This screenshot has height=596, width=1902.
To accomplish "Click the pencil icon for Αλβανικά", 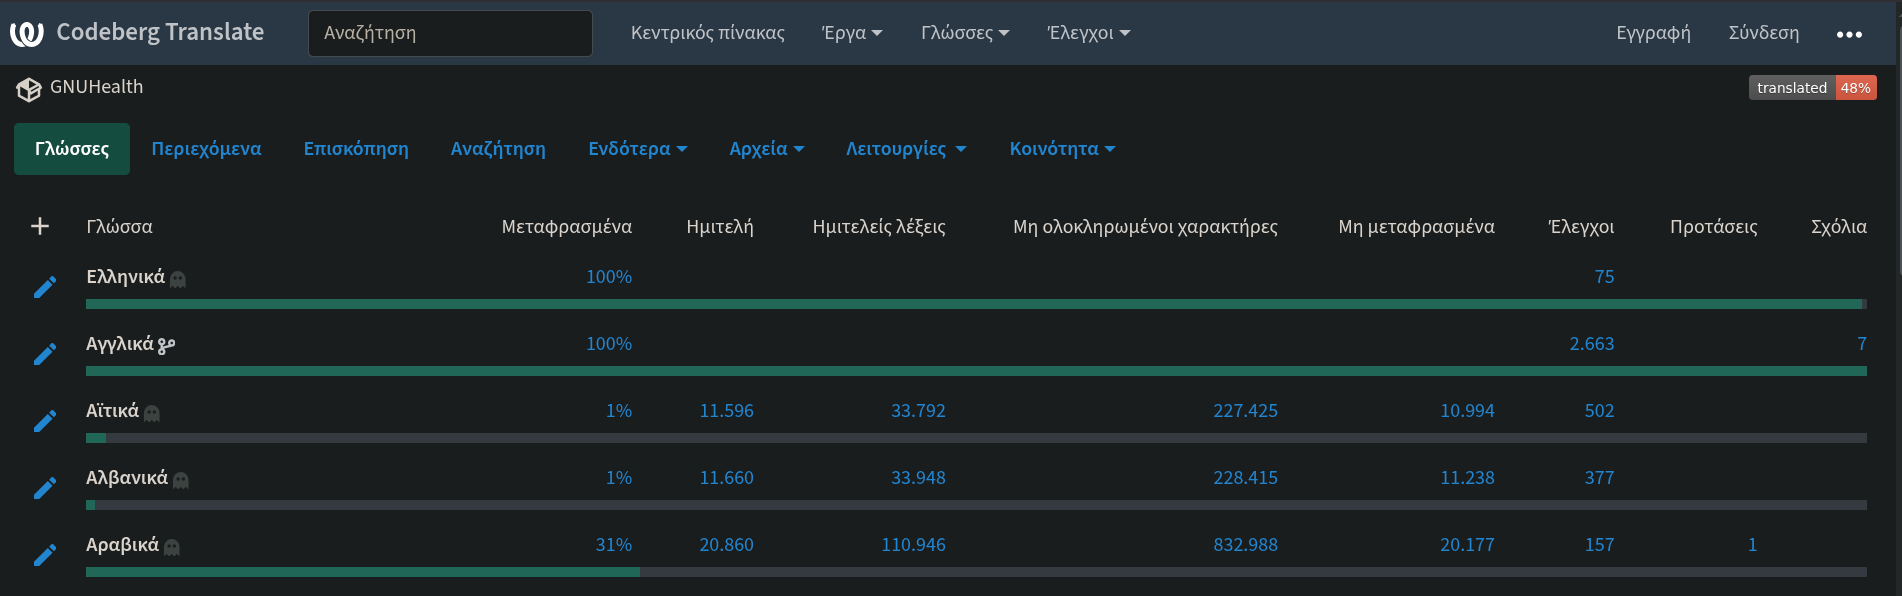I will (x=45, y=488).
